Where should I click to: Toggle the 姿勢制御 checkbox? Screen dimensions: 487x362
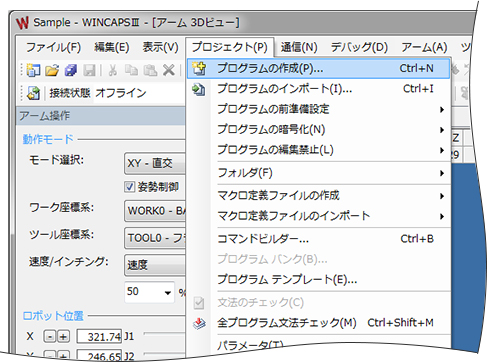coord(129,187)
